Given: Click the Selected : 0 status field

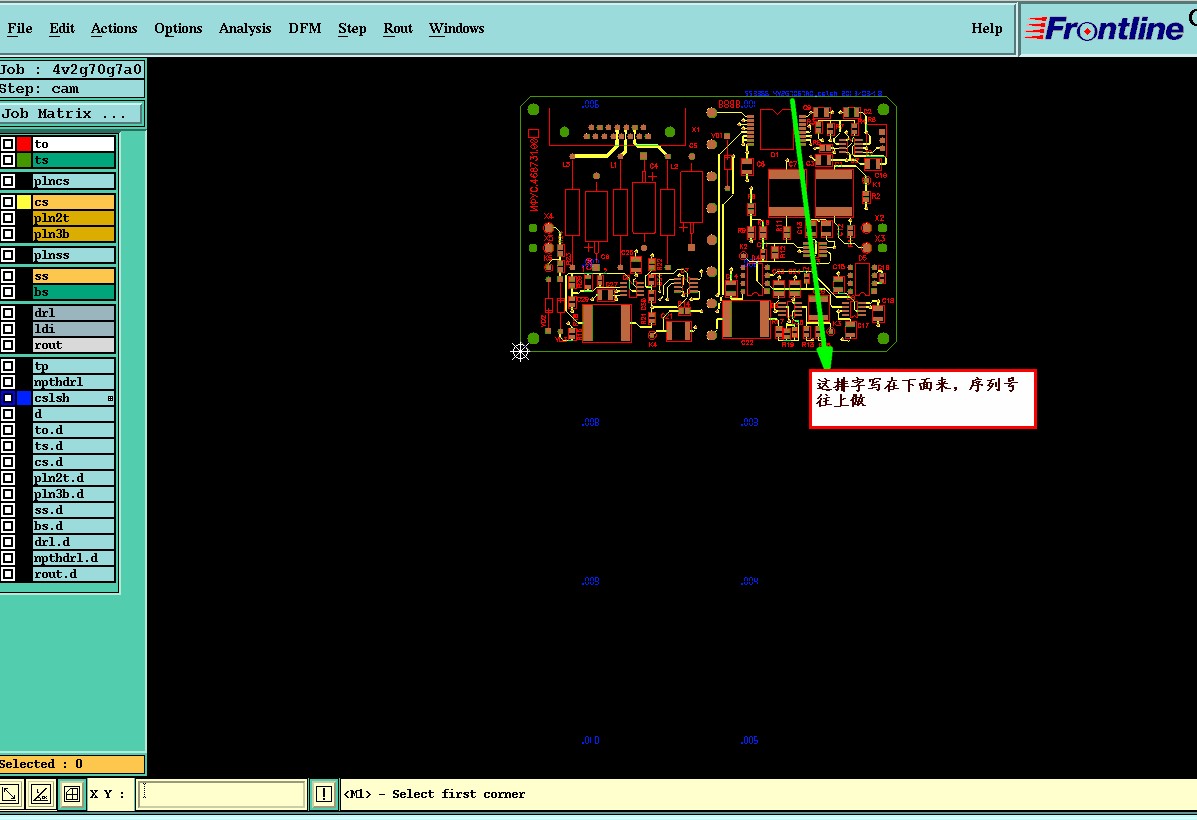Looking at the screenshot, I should pos(72,764).
